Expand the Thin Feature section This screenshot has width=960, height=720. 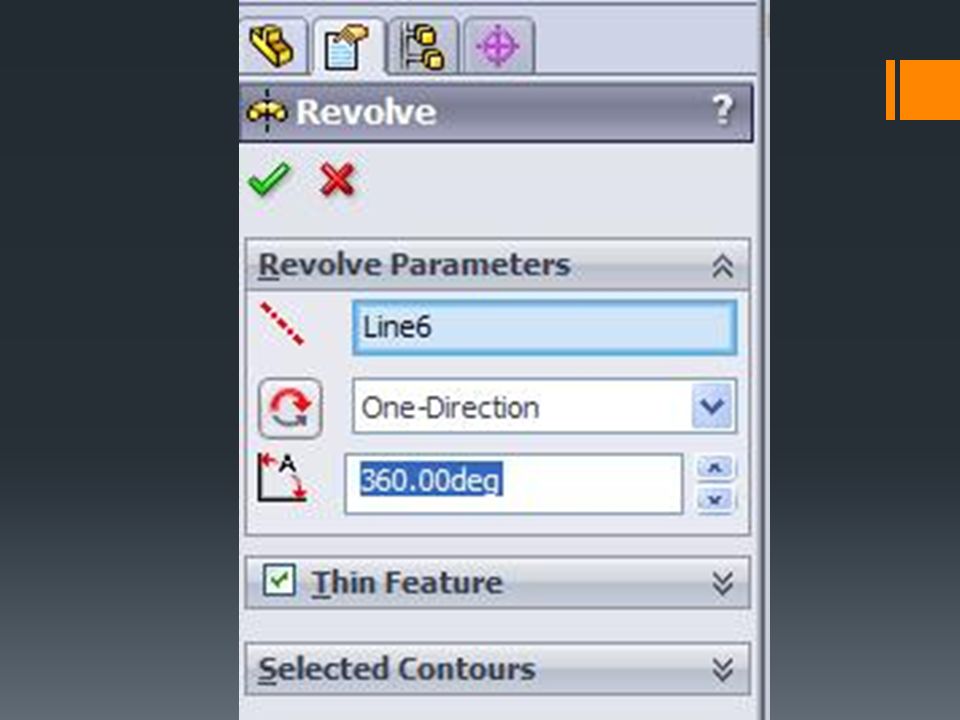click(722, 583)
